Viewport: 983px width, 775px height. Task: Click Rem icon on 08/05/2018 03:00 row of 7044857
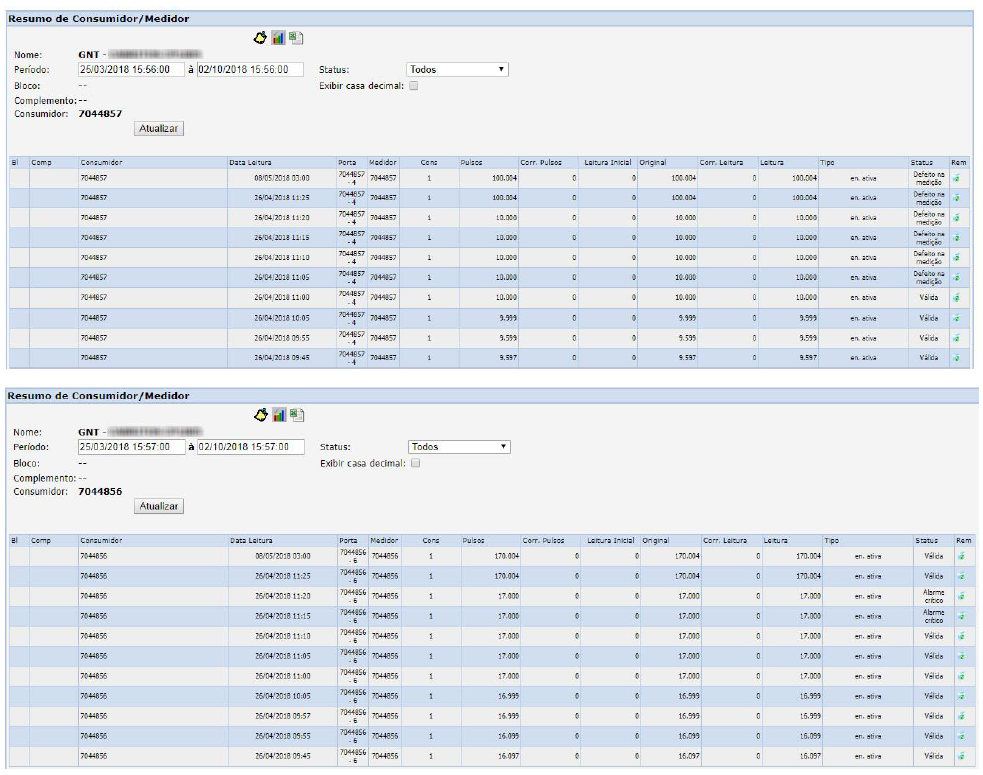coord(957,178)
